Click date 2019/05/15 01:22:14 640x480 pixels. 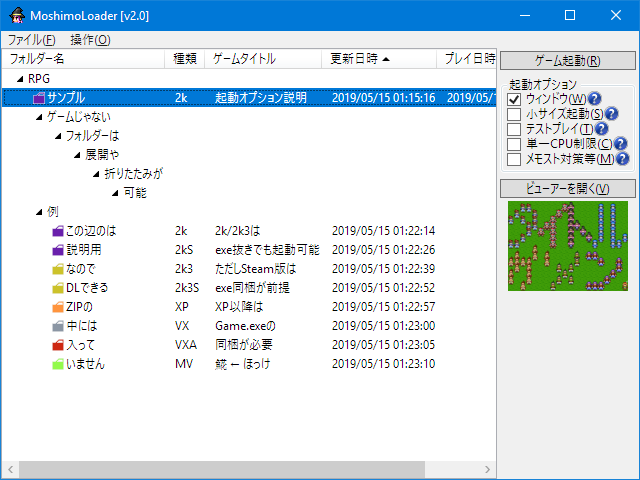384,231
